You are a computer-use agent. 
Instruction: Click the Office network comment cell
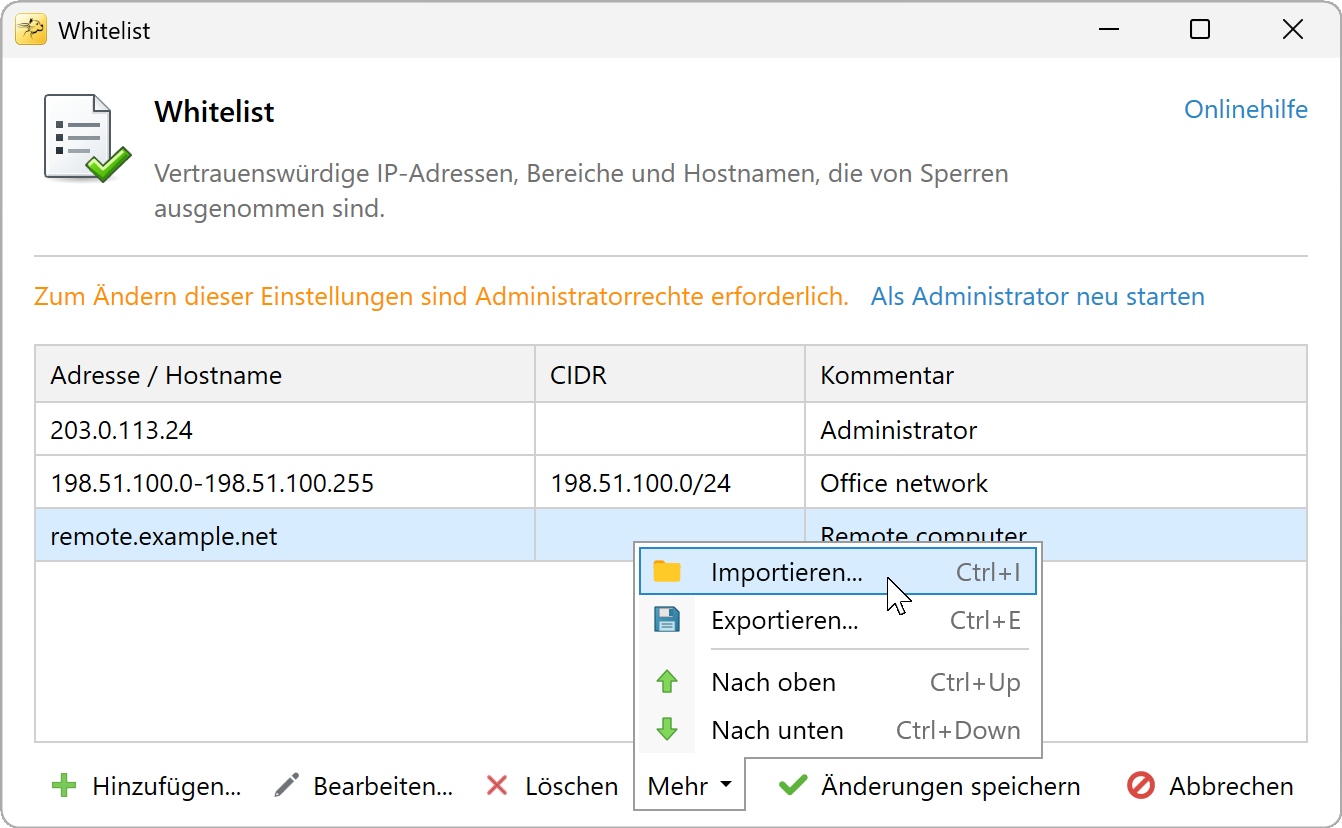click(1056, 484)
